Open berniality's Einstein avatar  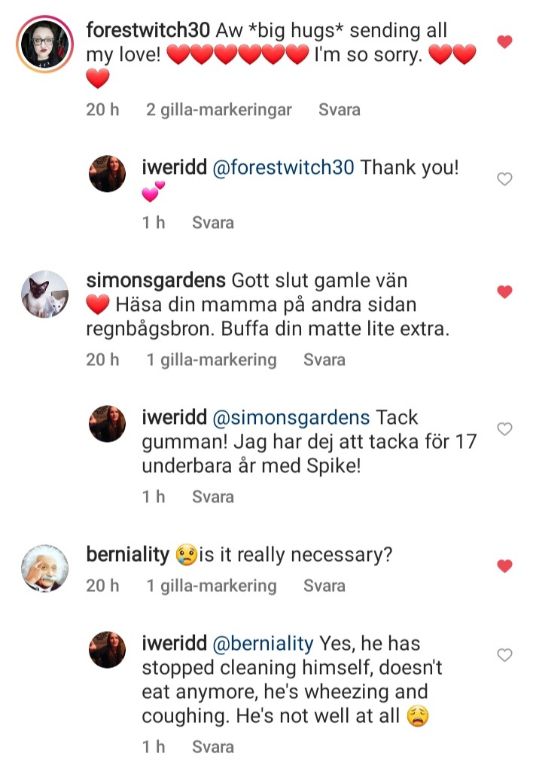45,568
